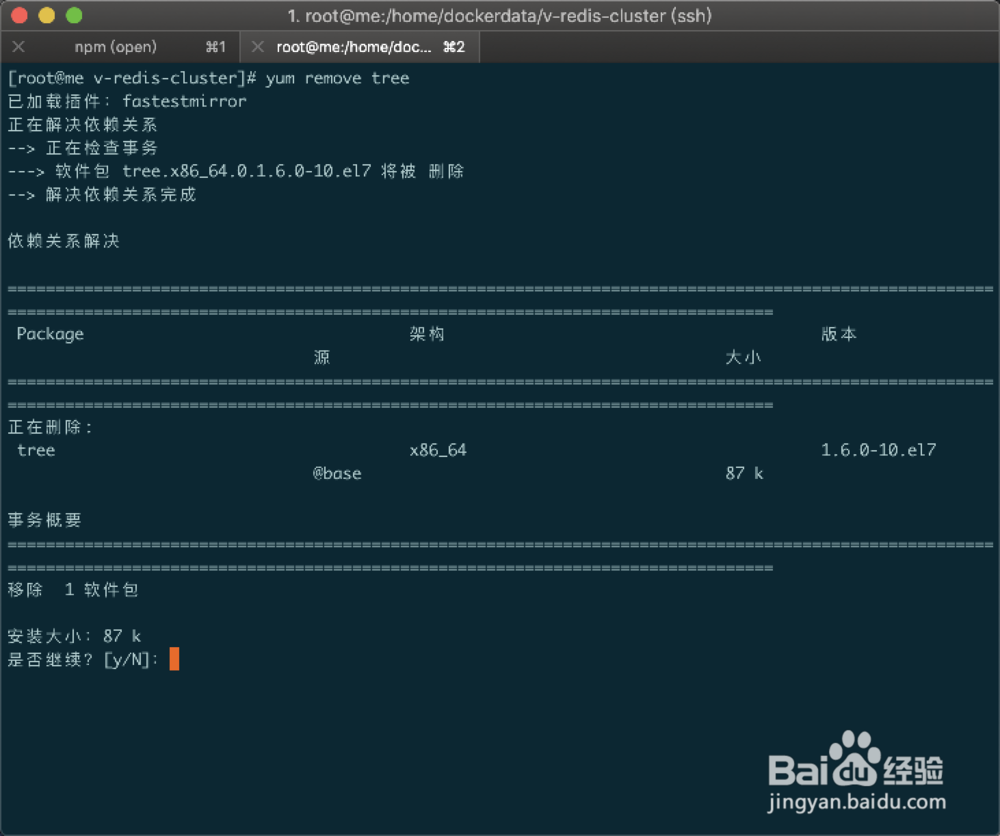Click the @base repository source label
This screenshot has height=836, width=1000.
336,473
